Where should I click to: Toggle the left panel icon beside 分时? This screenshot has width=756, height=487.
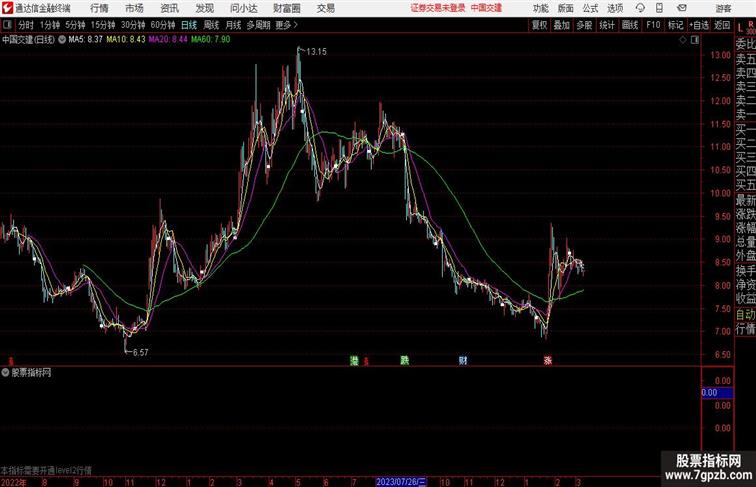[7, 25]
